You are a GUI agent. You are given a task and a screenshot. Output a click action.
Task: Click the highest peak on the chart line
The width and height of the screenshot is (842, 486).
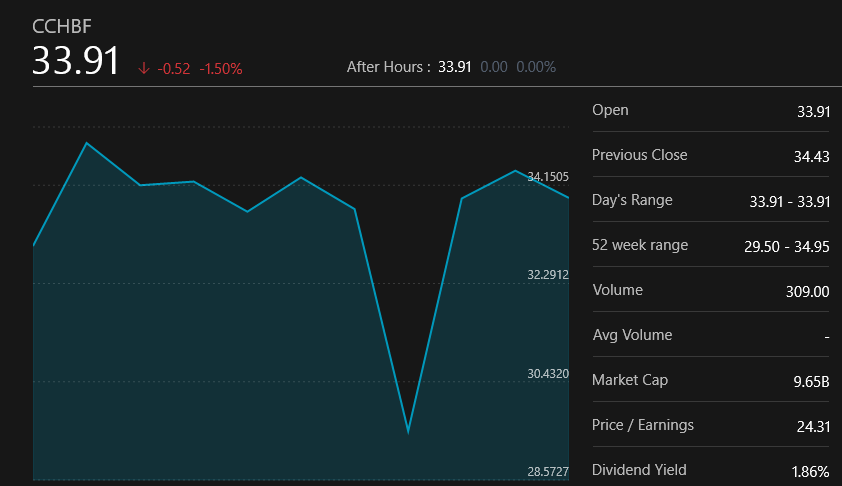coord(87,143)
